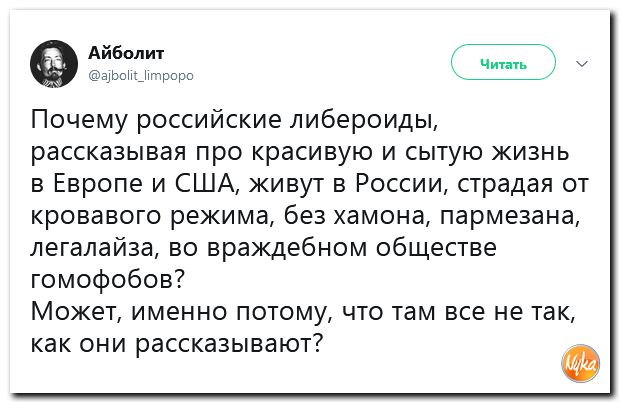Select the word либероиды in the tweet

(365, 120)
